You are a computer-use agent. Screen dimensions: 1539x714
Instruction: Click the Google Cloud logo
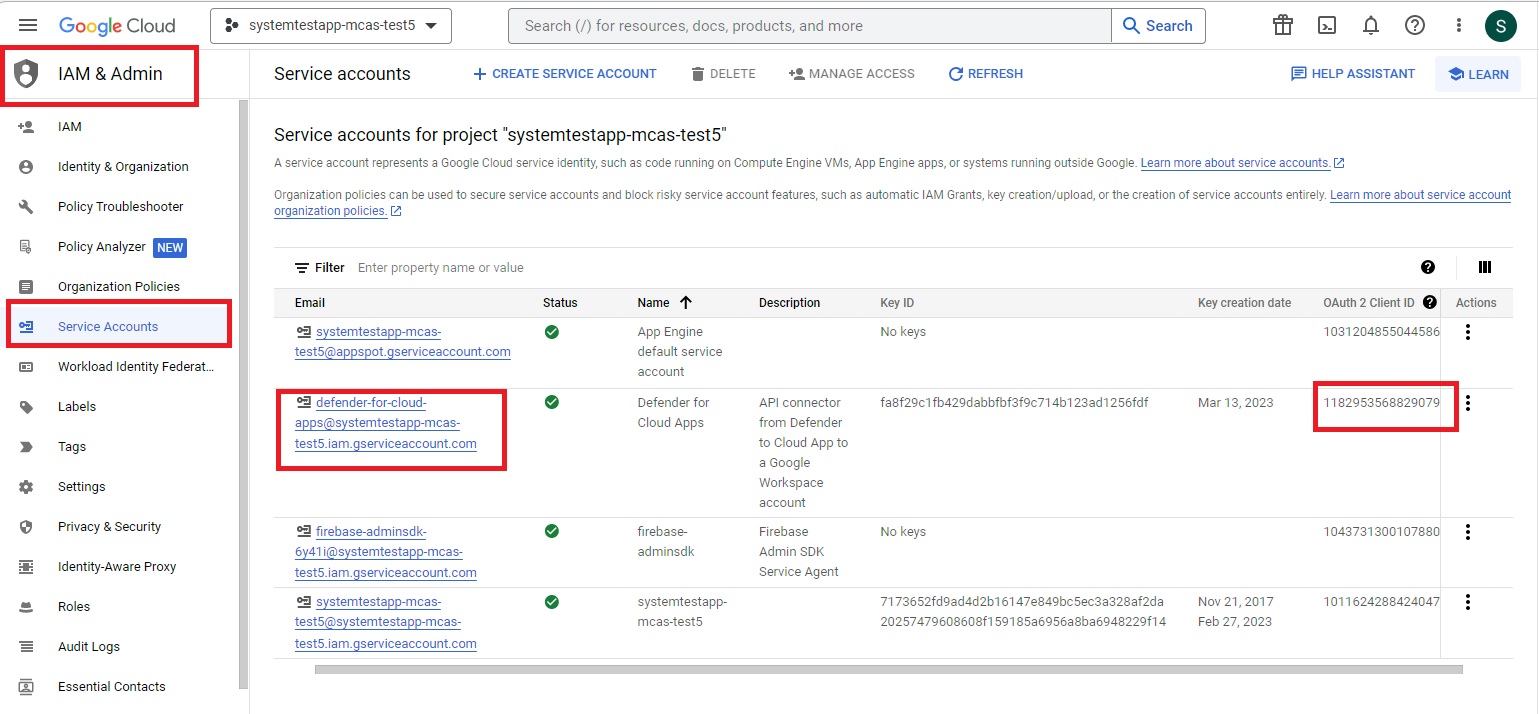(x=117, y=26)
